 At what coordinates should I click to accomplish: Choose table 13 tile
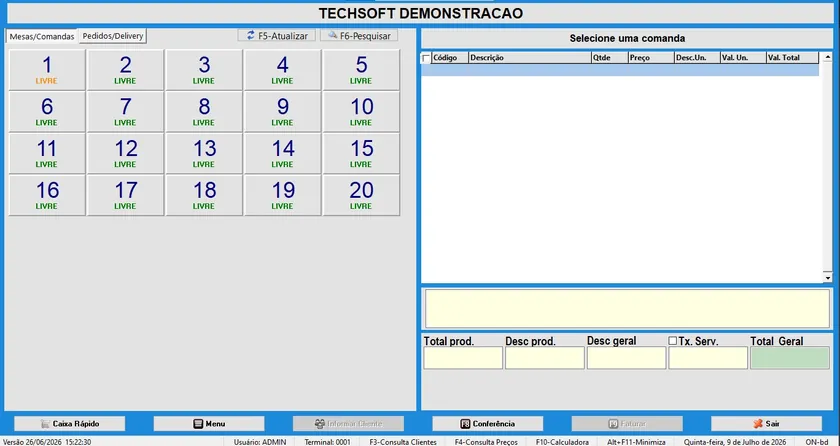click(x=204, y=154)
